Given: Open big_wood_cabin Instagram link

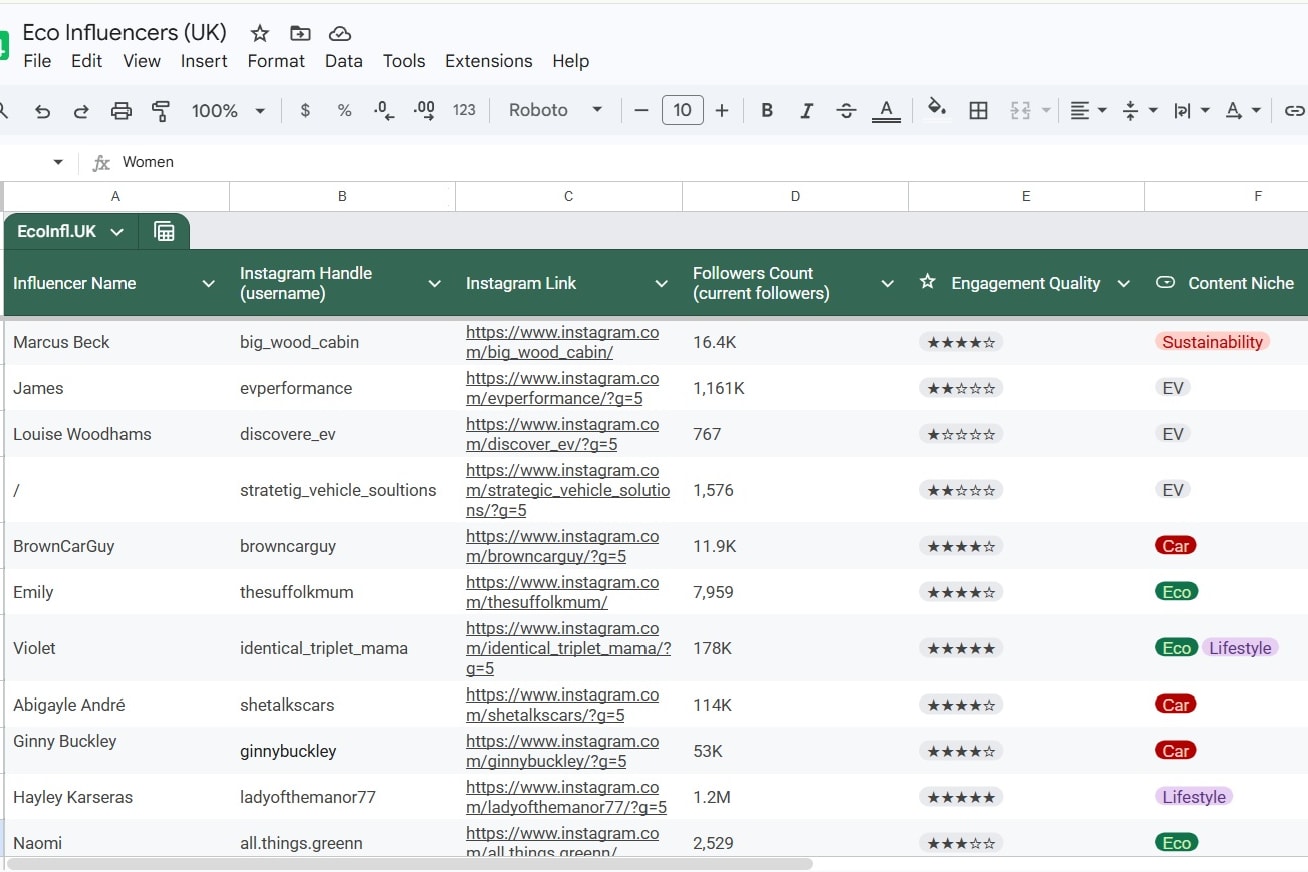Looking at the screenshot, I should [x=562, y=342].
